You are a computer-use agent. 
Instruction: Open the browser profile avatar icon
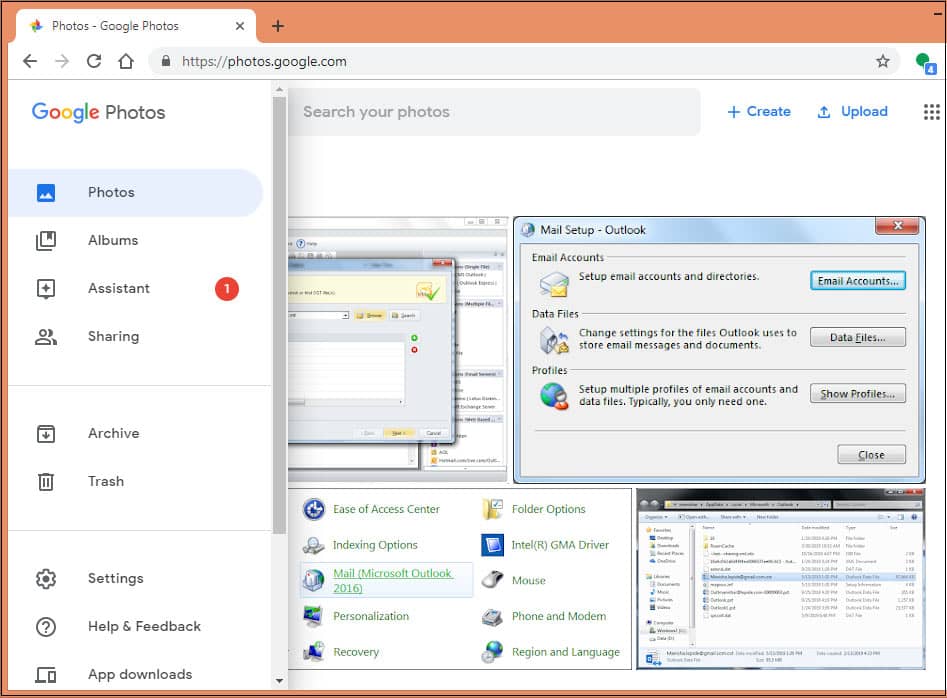pos(925,63)
